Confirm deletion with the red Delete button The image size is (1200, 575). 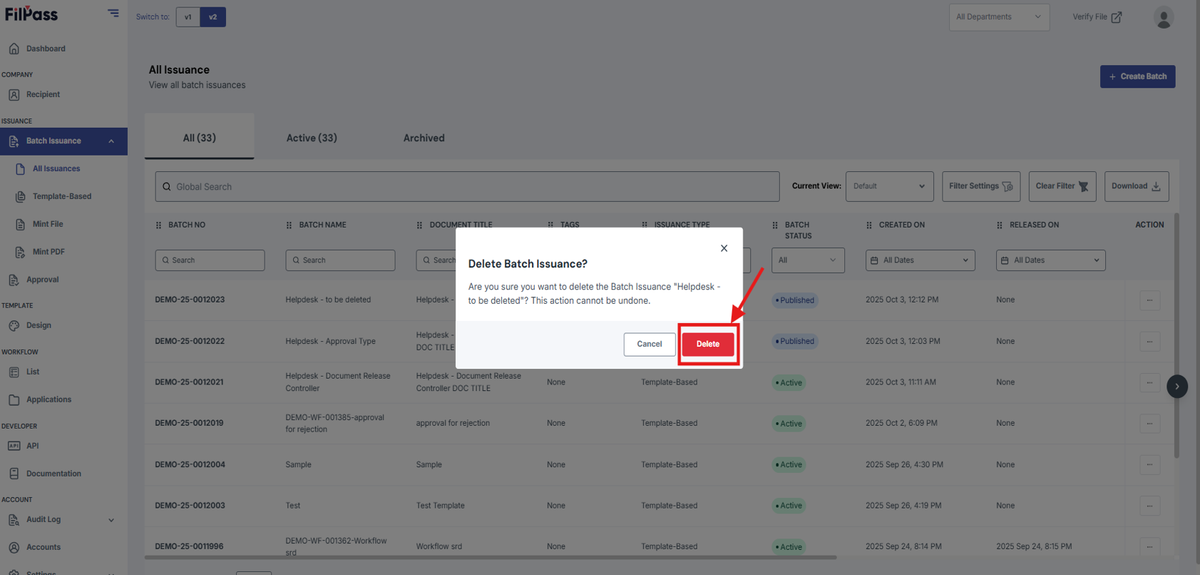pos(708,344)
